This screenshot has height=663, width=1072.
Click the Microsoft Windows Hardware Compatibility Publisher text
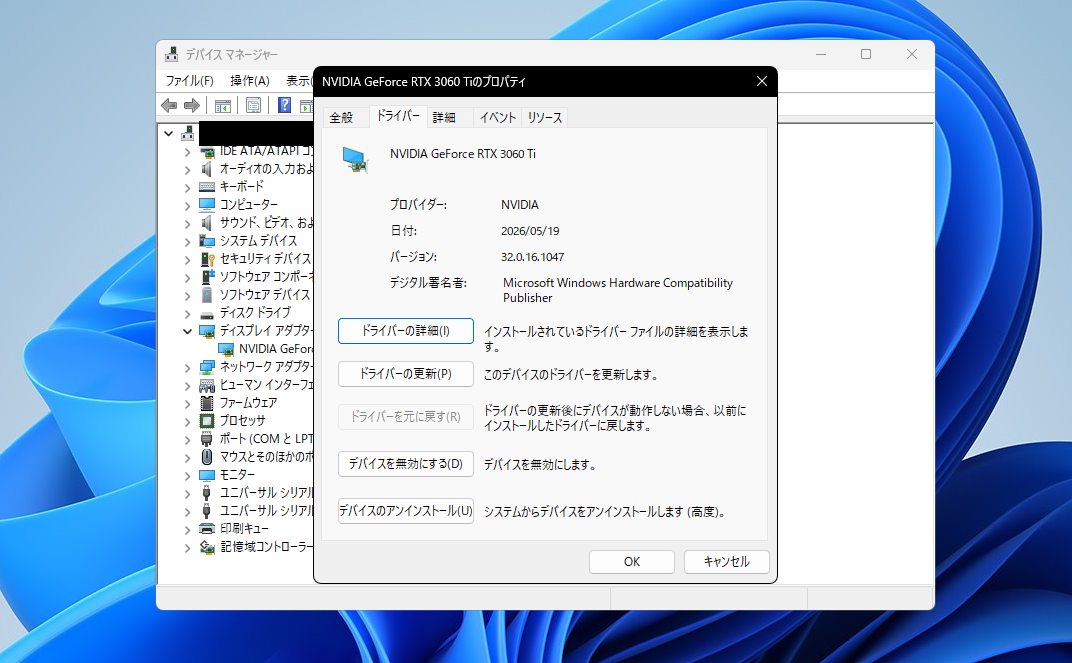tap(618, 290)
